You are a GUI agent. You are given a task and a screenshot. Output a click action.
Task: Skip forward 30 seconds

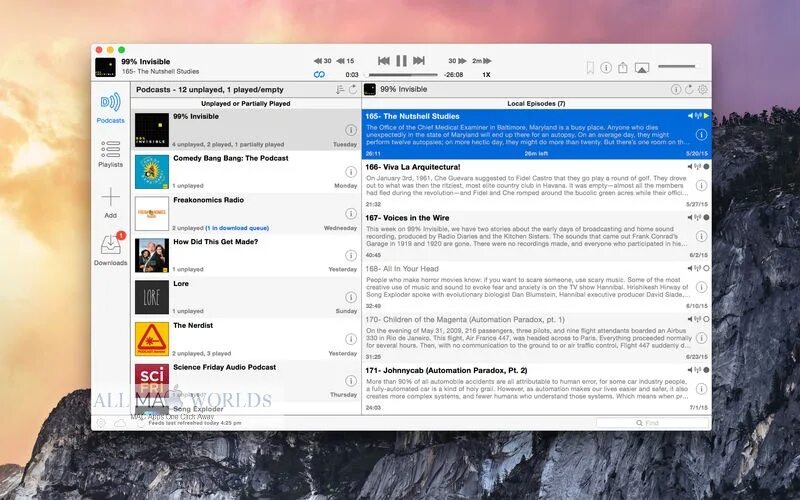[x=457, y=61]
